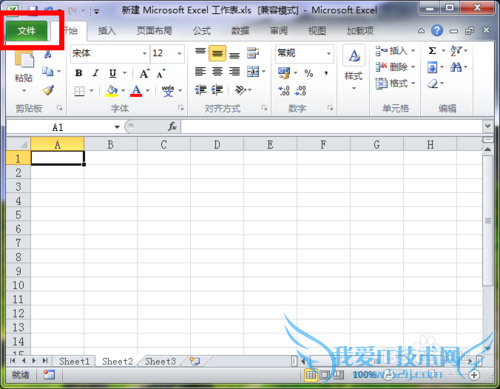
Task: Select column D header
Action: click(217, 145)
